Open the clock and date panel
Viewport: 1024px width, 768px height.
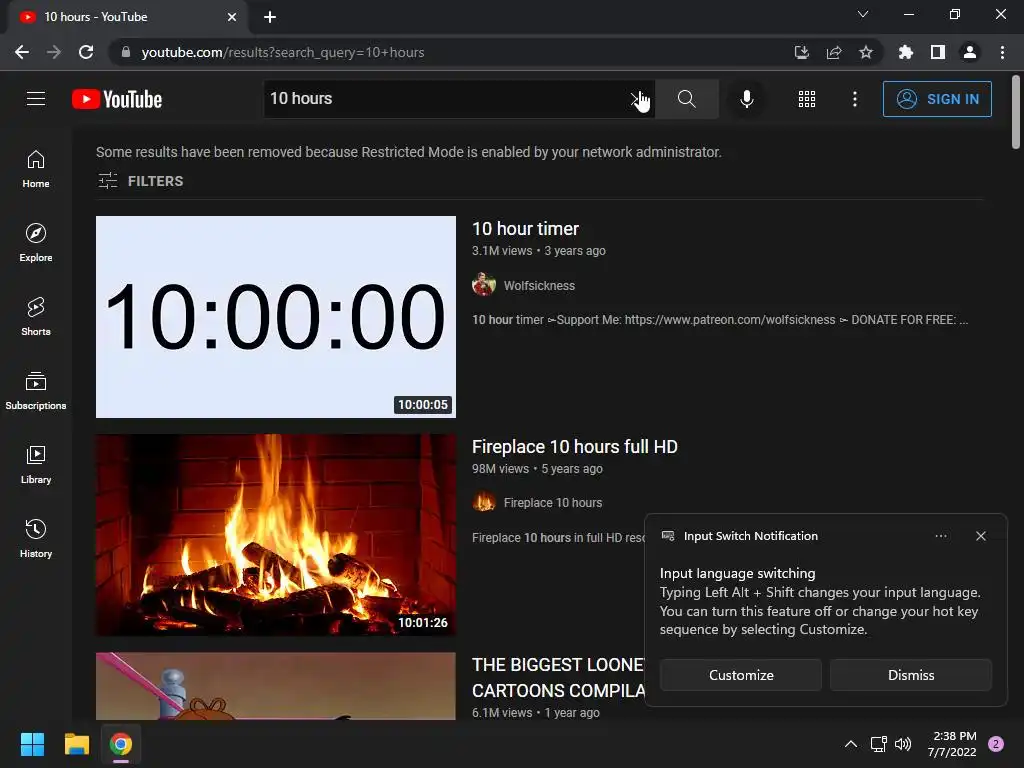point(952,744)
